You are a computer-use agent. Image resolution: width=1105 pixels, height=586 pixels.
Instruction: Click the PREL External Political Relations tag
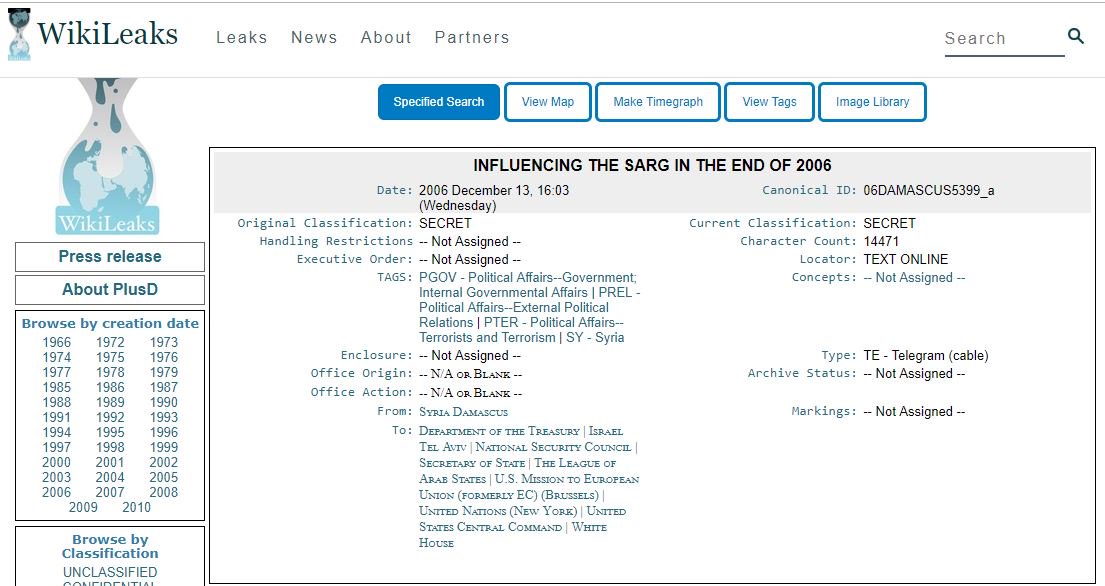(530, 308)
